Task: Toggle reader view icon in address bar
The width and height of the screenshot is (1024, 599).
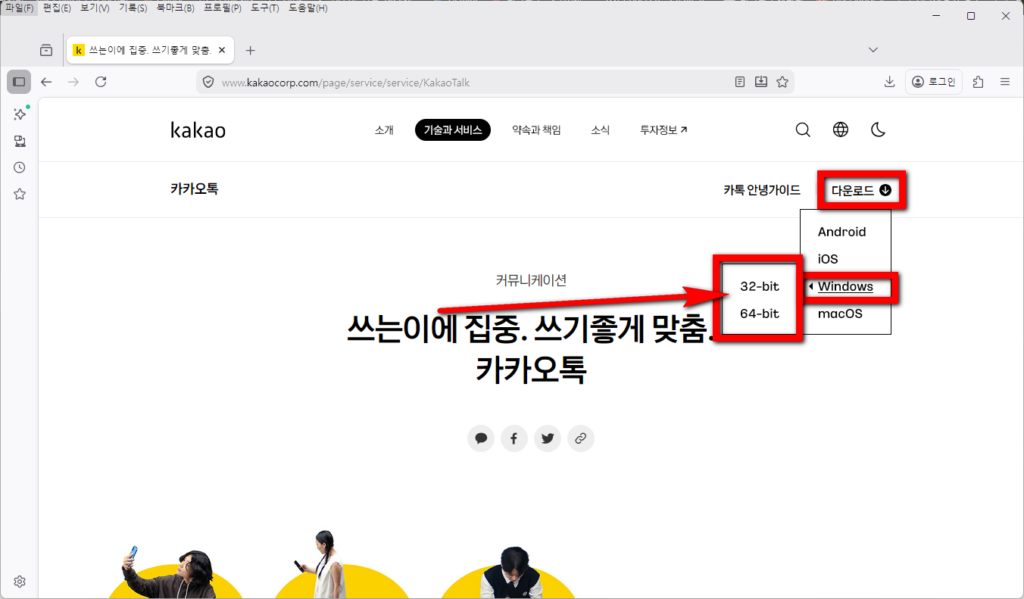Action: [739, 82]
